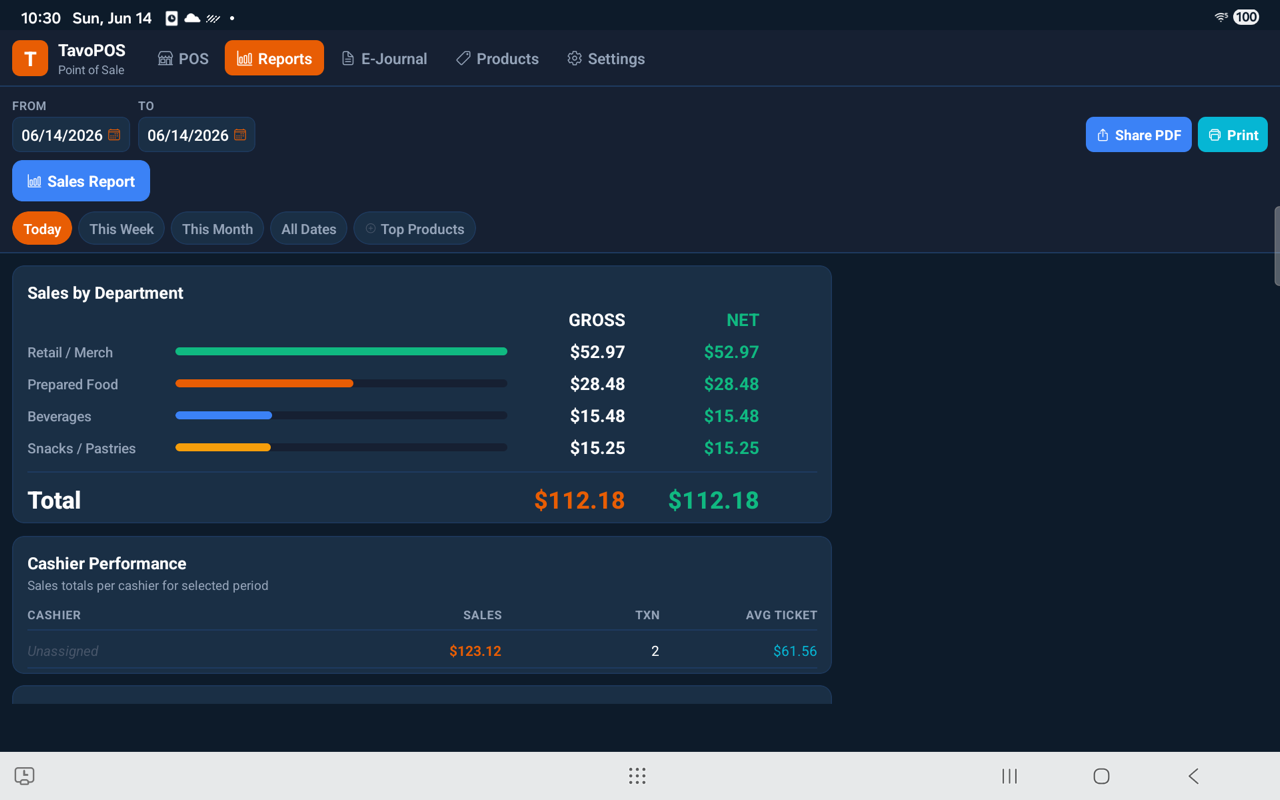The width and height of the screenshot is (1280, 800).
Task: Click the GROSS column header
Action: pyautogui.click(x=597, y=320)
